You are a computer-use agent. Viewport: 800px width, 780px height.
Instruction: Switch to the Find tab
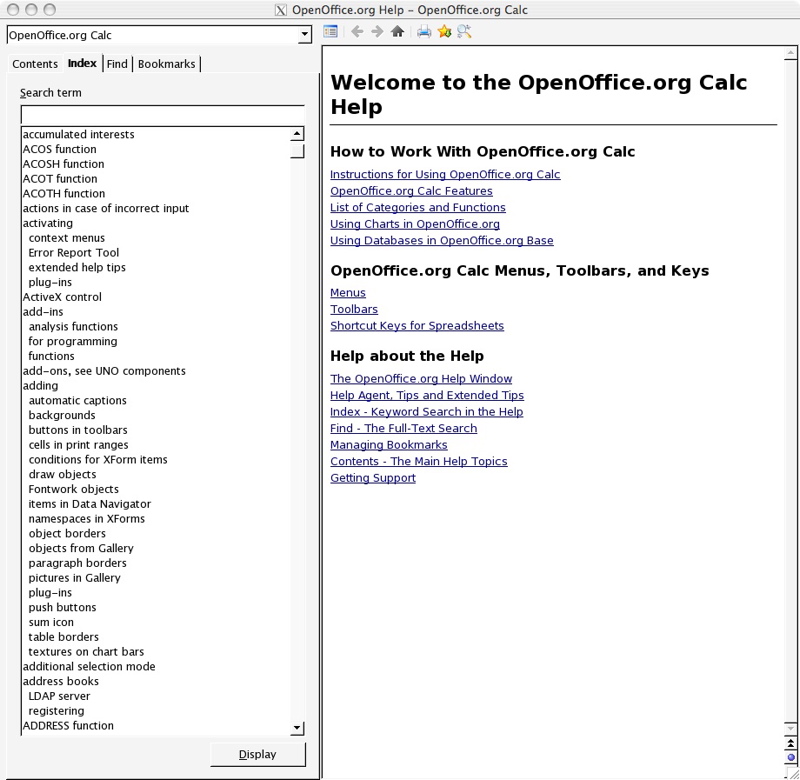click(117, 64)
